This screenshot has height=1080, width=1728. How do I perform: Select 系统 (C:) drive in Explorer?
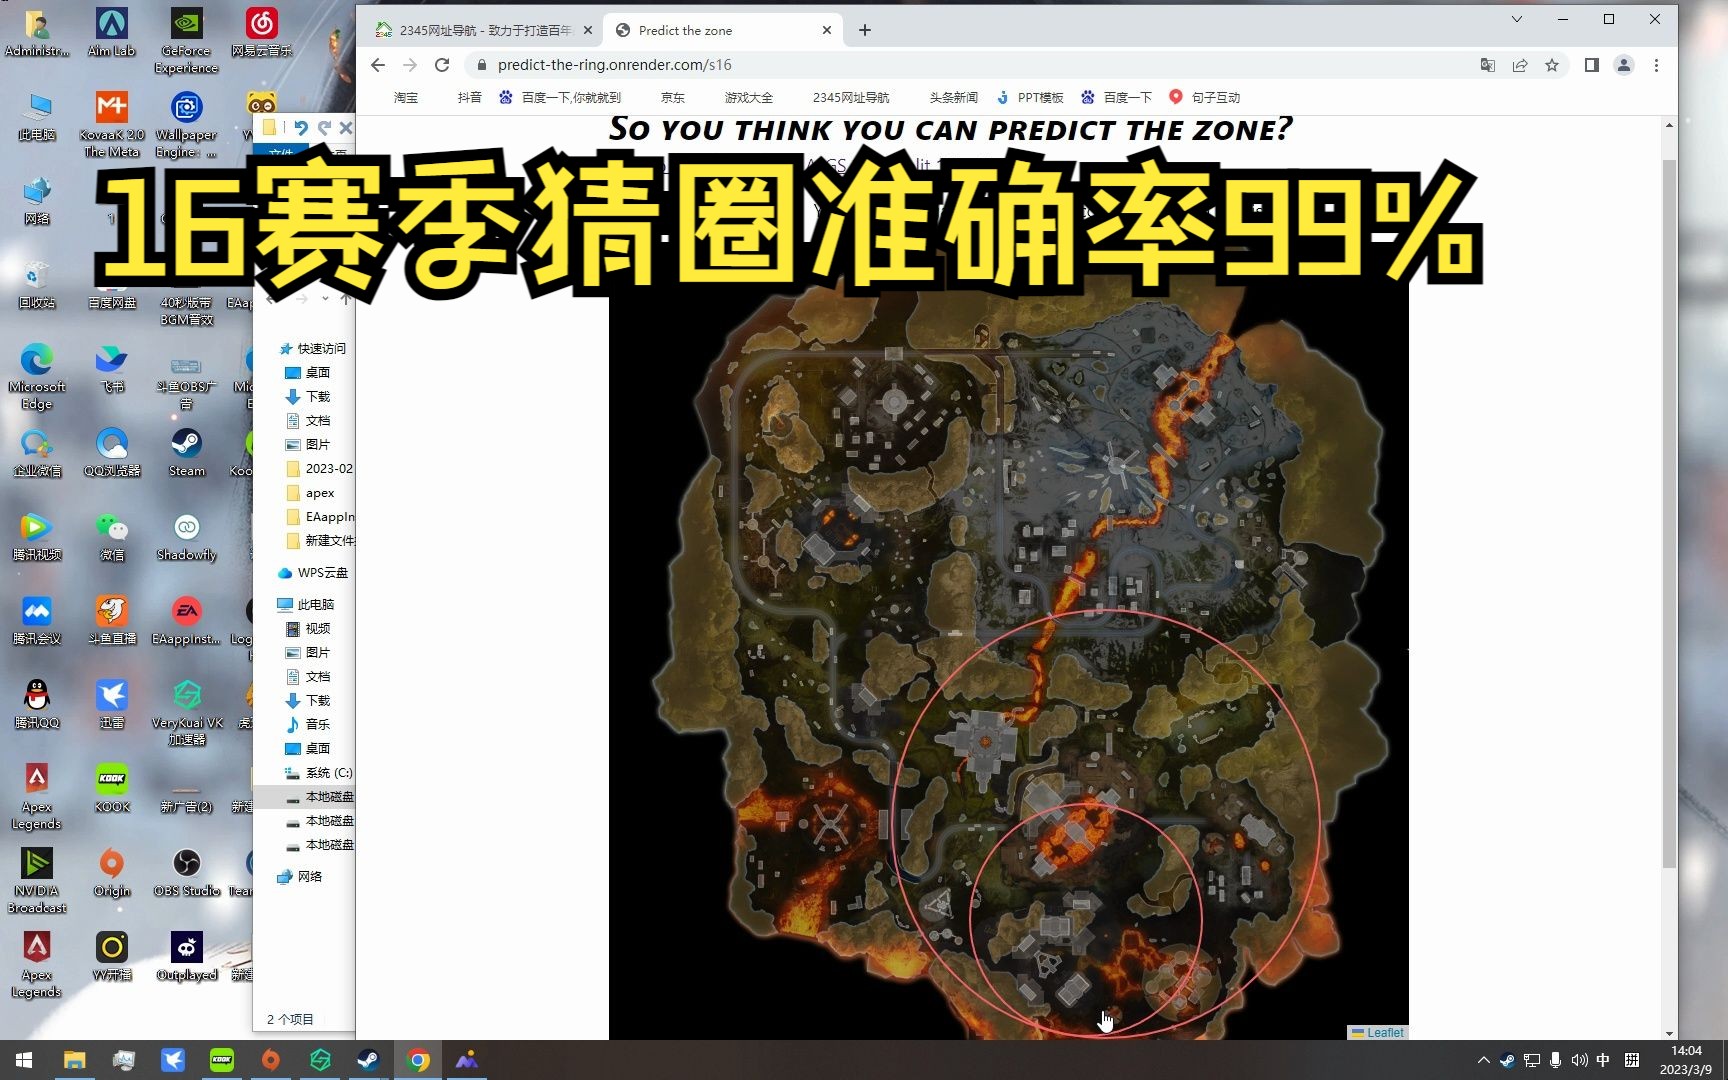pyautogui.click(x=319, y=772)
